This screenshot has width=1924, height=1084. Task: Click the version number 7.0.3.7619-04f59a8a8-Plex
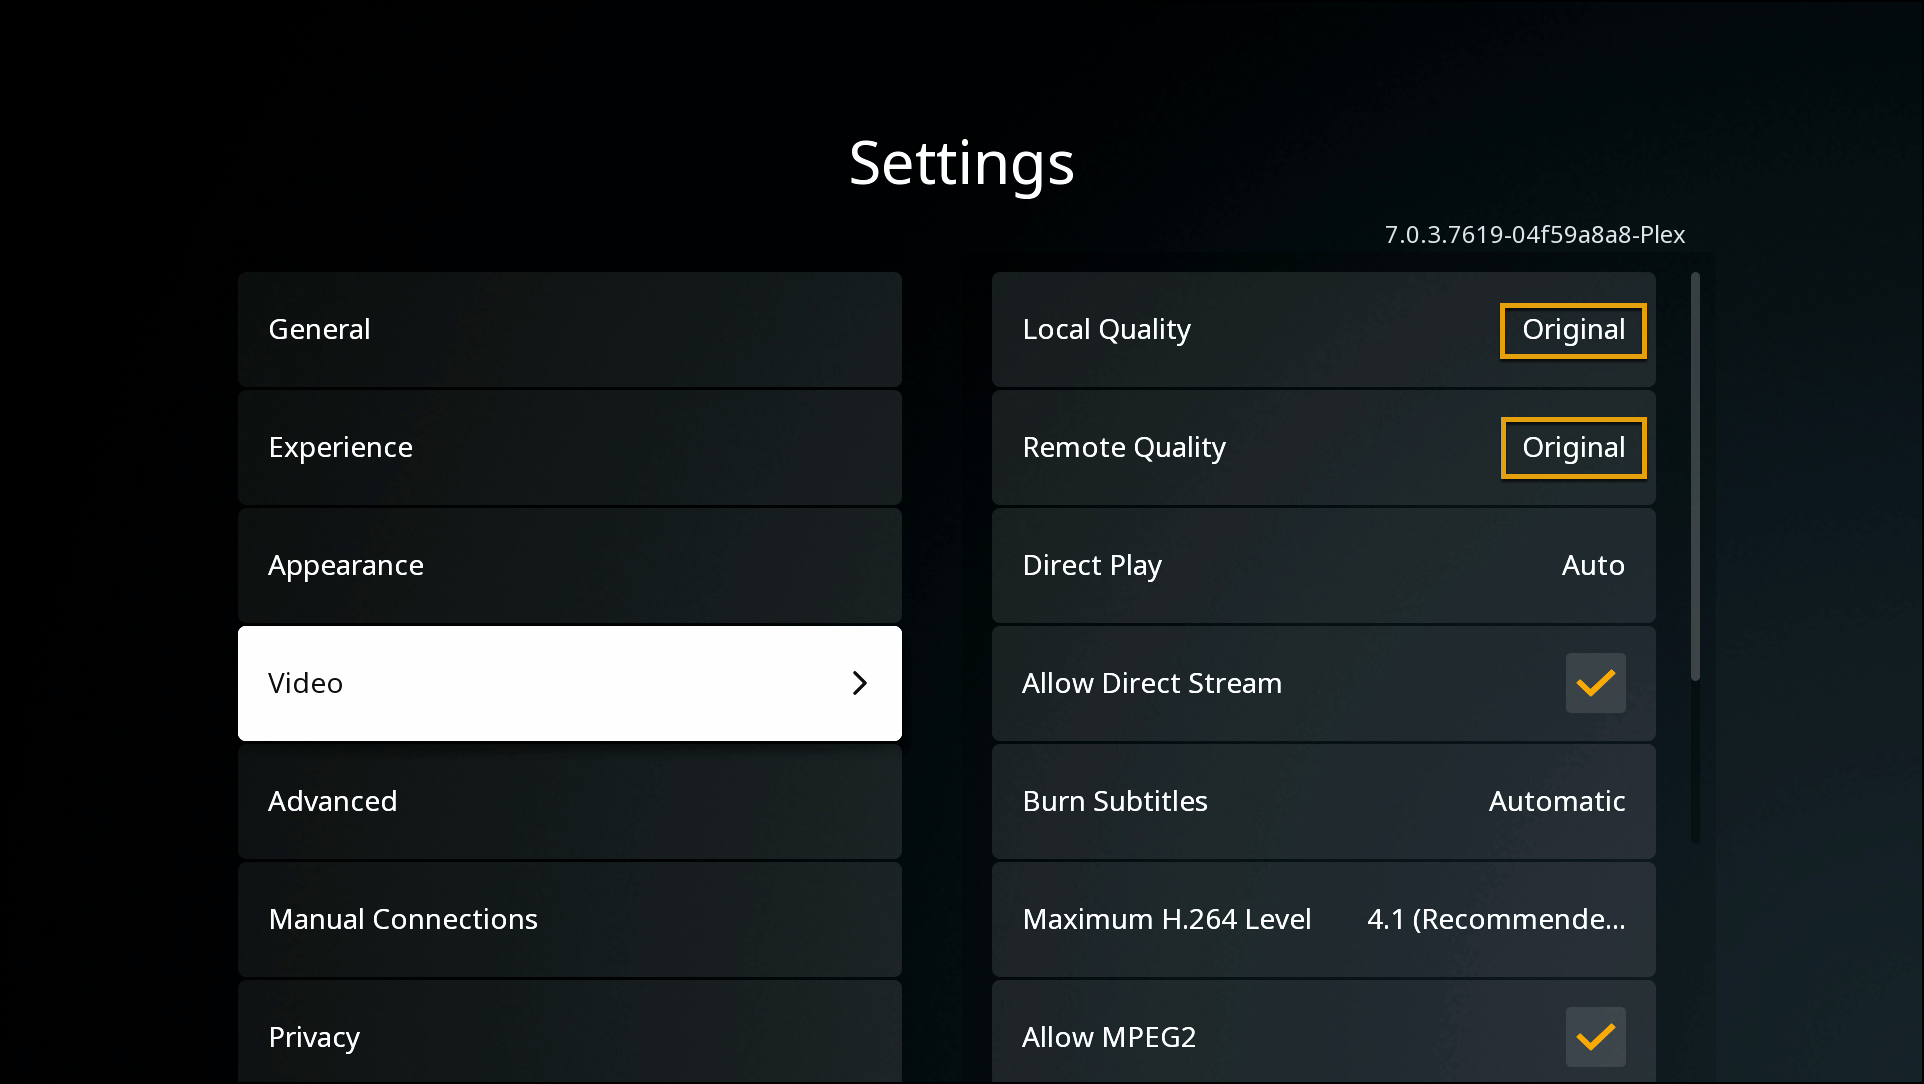click(x=1533, y=235)
